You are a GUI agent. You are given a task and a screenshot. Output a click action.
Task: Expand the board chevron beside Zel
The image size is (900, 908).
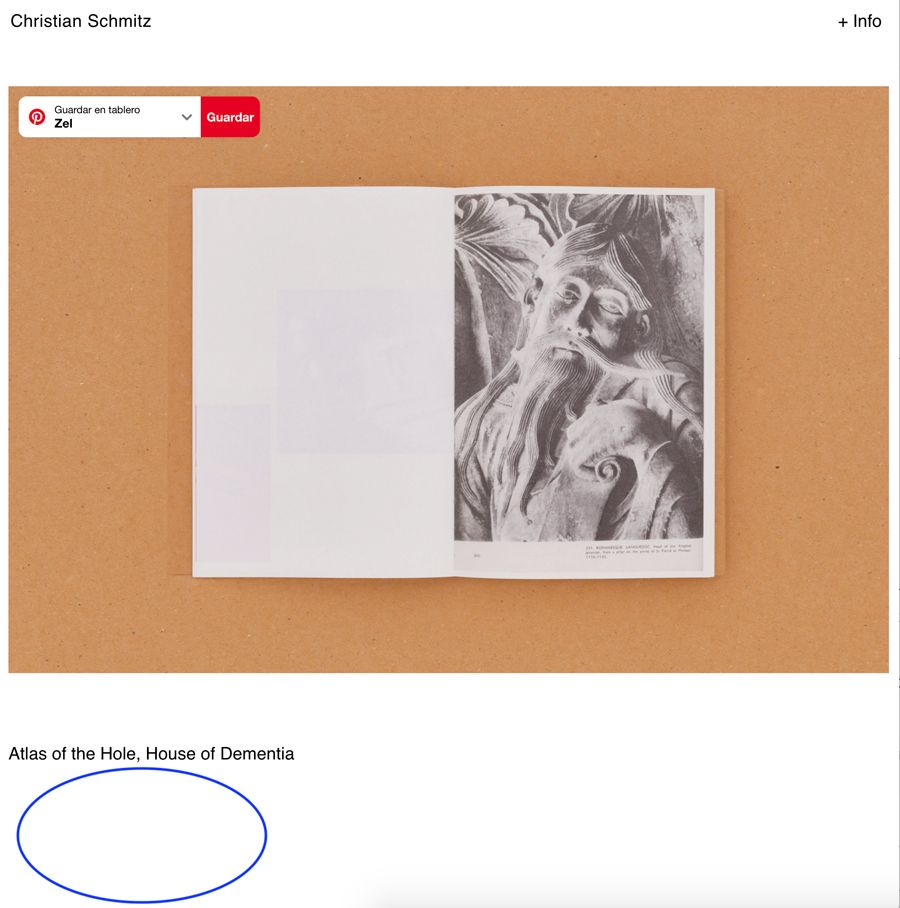point(186,117)
